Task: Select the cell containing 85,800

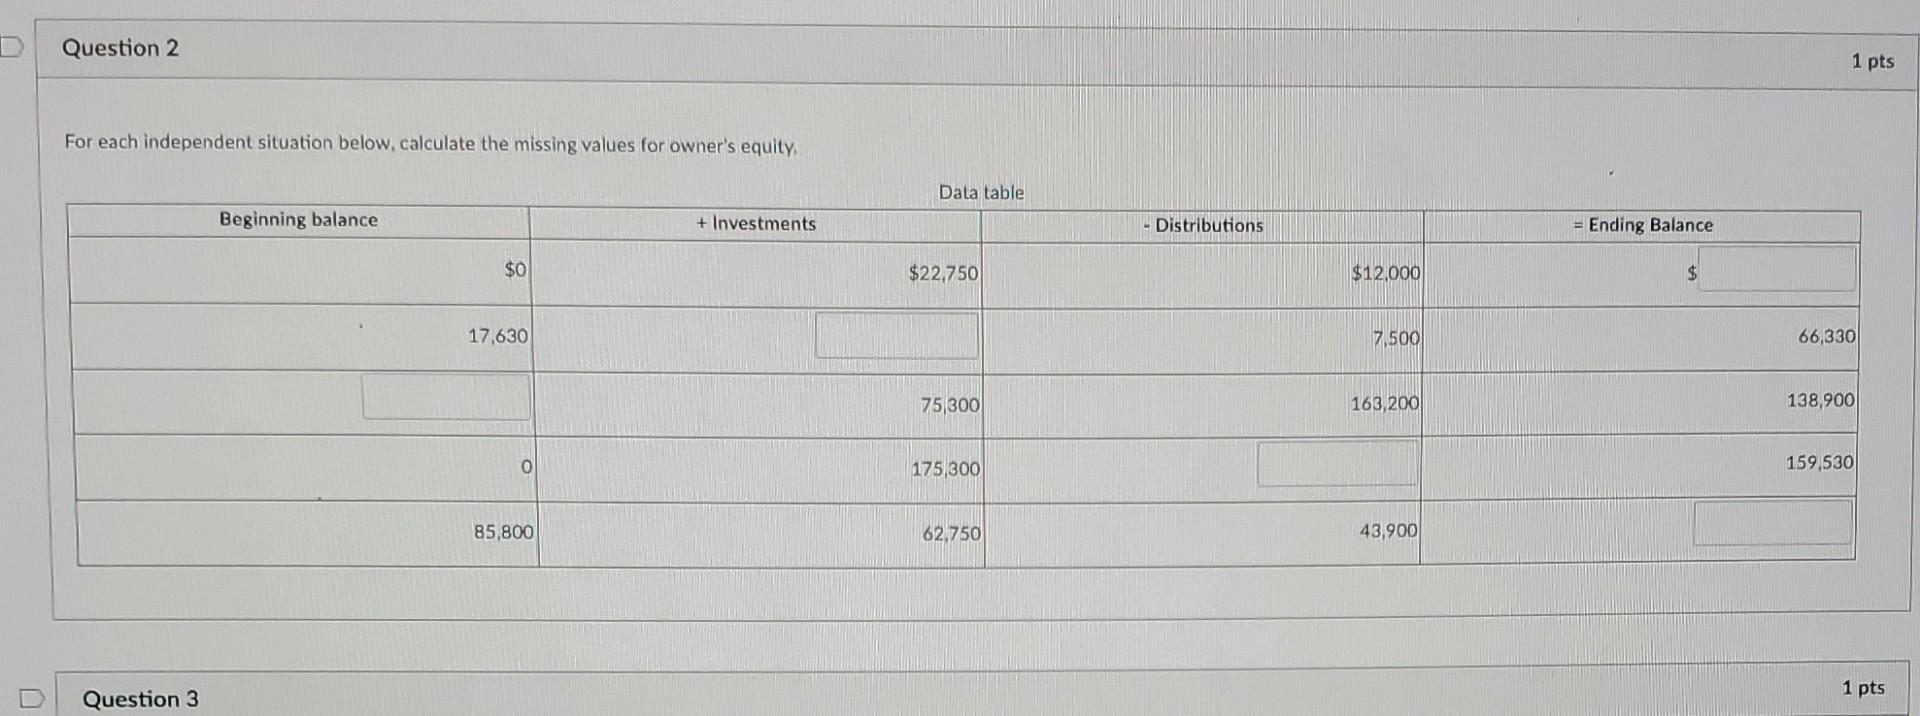Action: [x=504, y=531]
